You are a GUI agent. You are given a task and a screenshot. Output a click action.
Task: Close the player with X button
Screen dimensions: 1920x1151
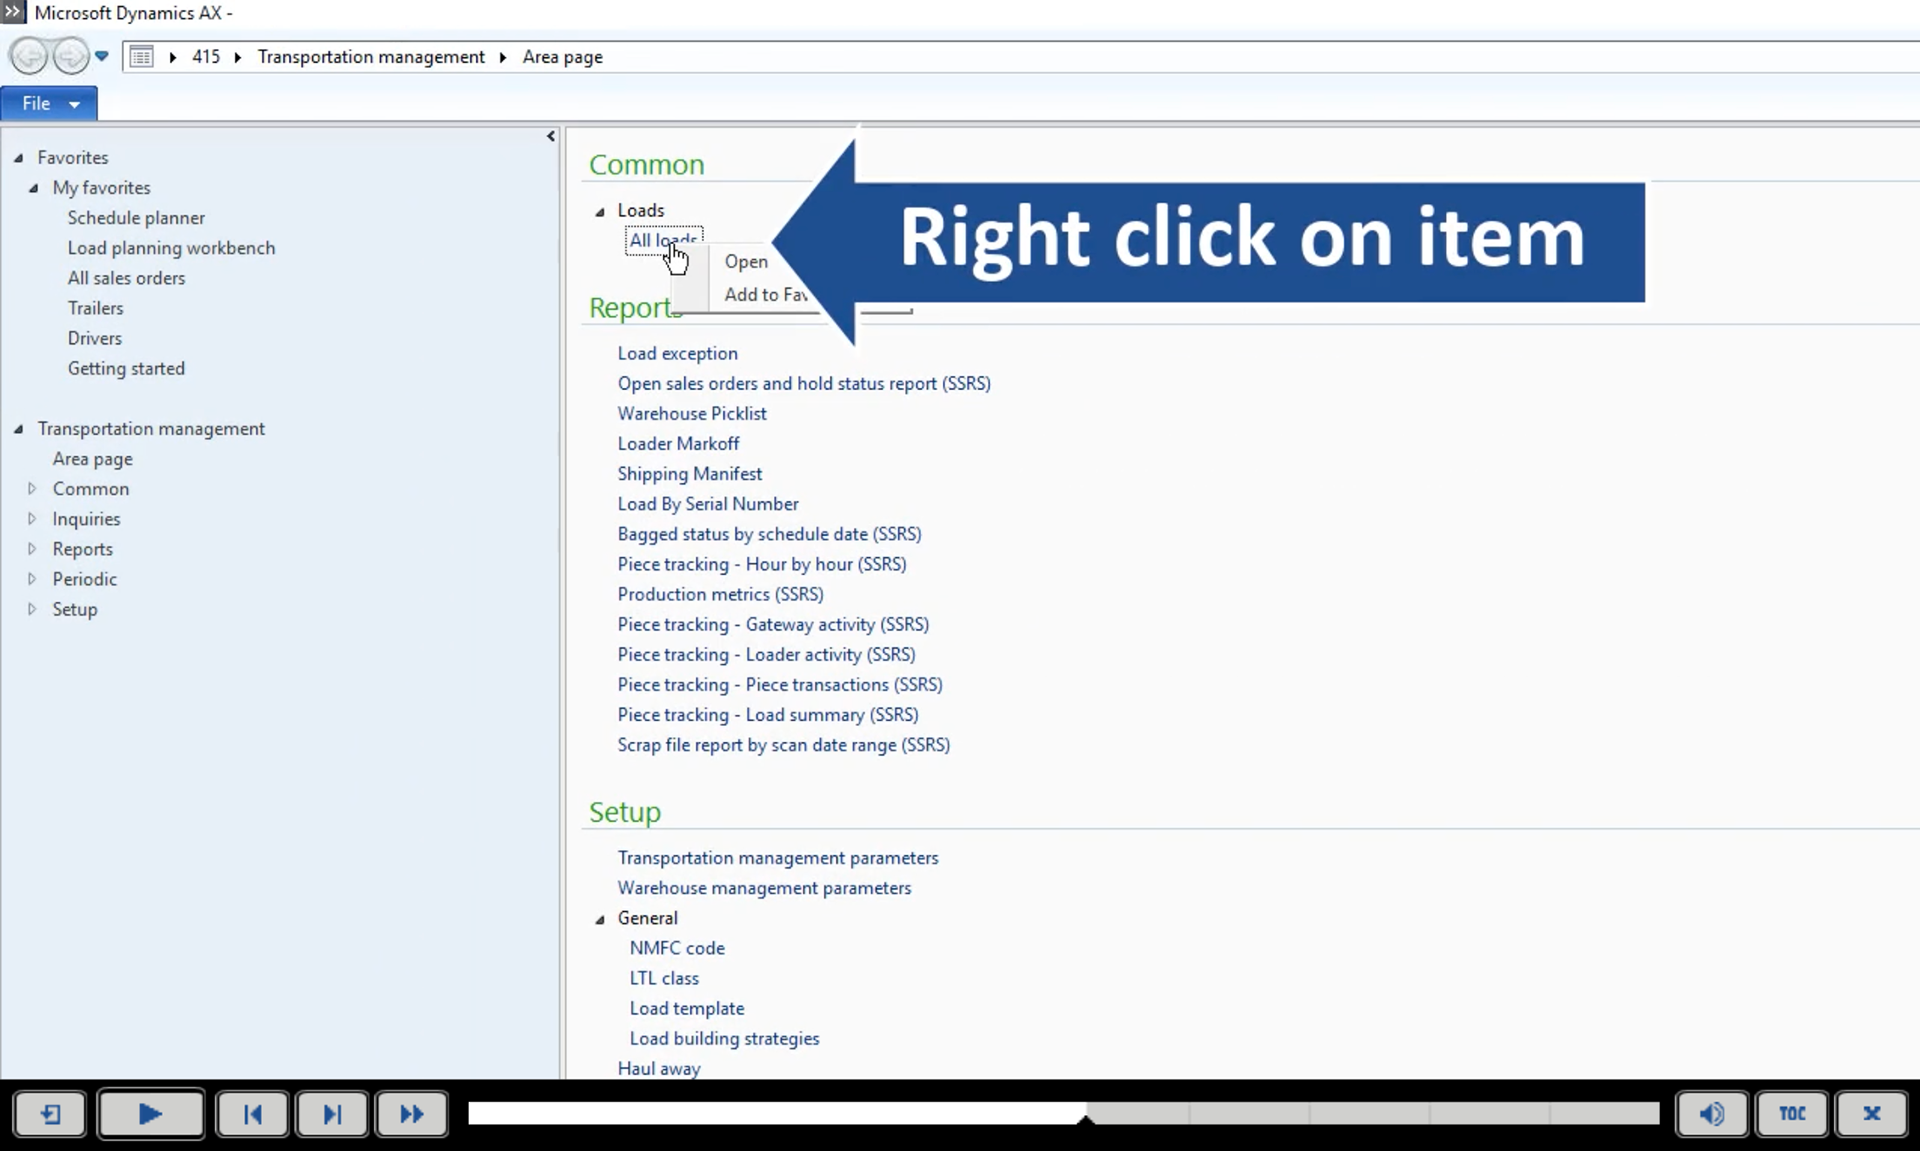(x=1872, y=1113)
